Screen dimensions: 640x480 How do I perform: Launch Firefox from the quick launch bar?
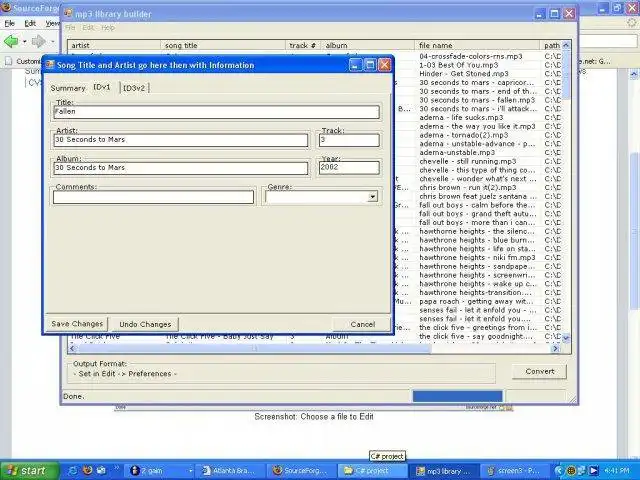tap(87, 471)
